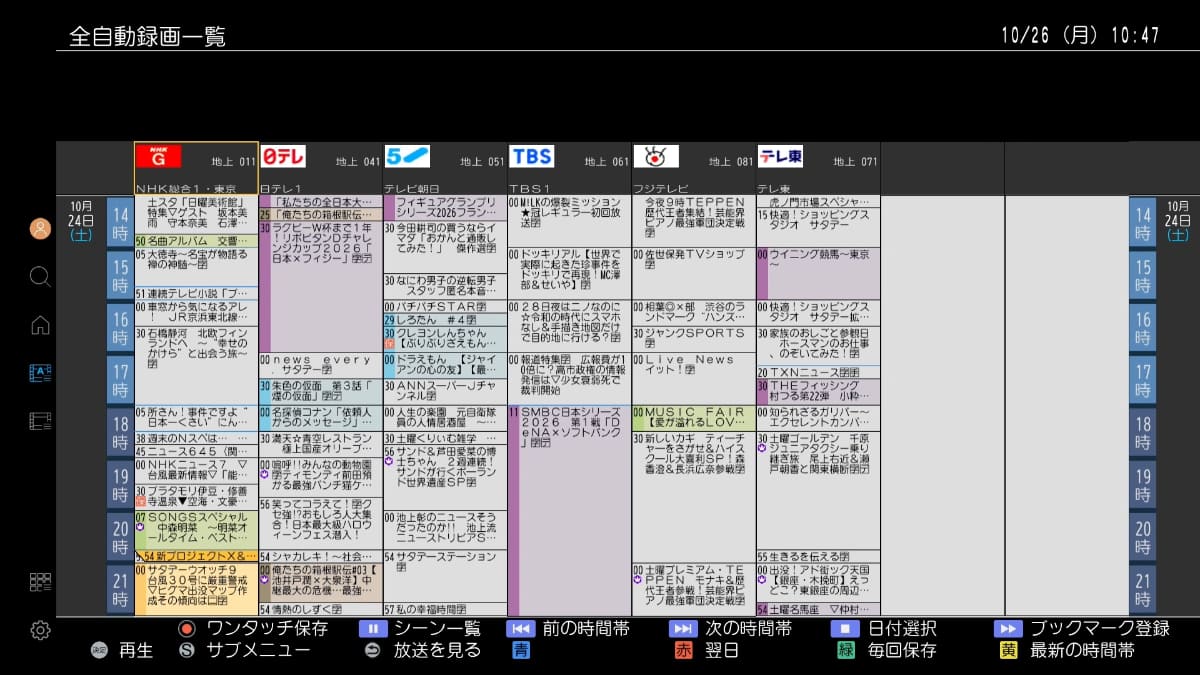The image size is (1200, 675).
Task: Select the ドラえもん program on テレビ朝日
Action: pyautogui.click(x=444, y=365)
